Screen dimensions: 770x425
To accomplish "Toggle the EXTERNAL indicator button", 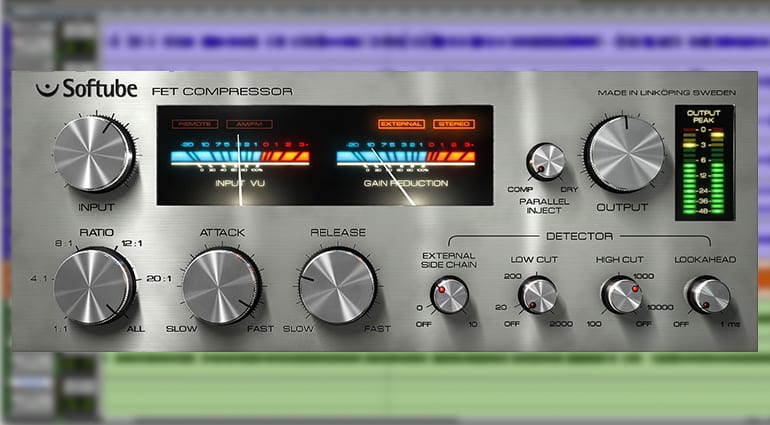I will pos(401,124).
